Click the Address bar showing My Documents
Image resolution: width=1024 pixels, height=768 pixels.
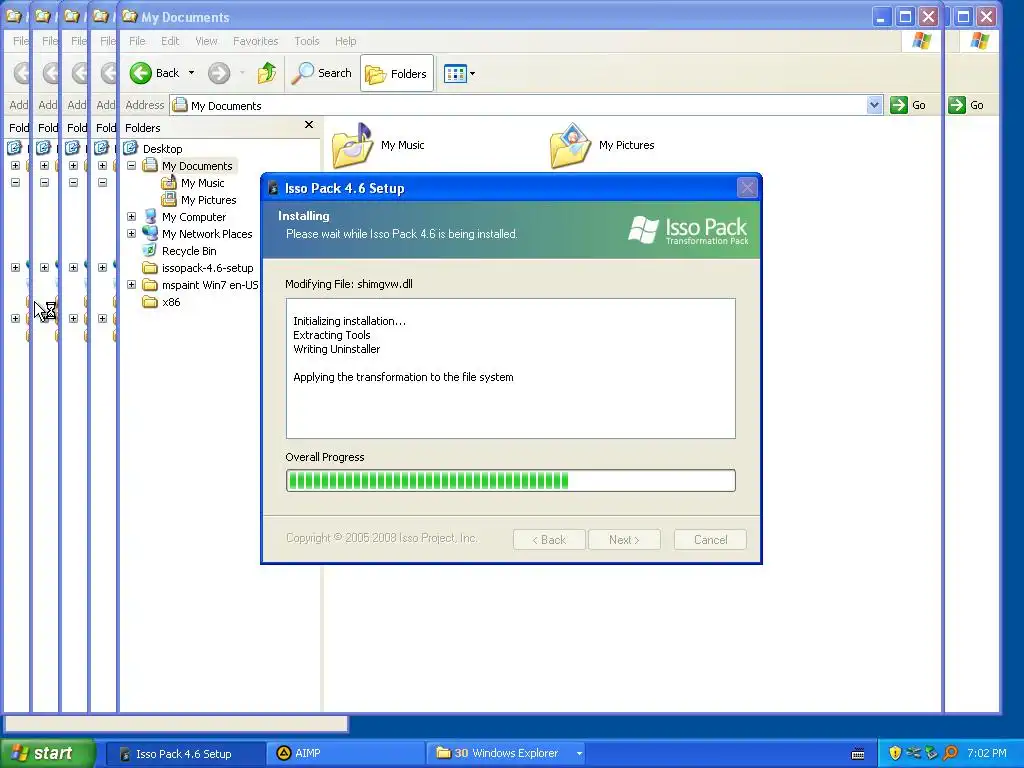coord(519,105)
